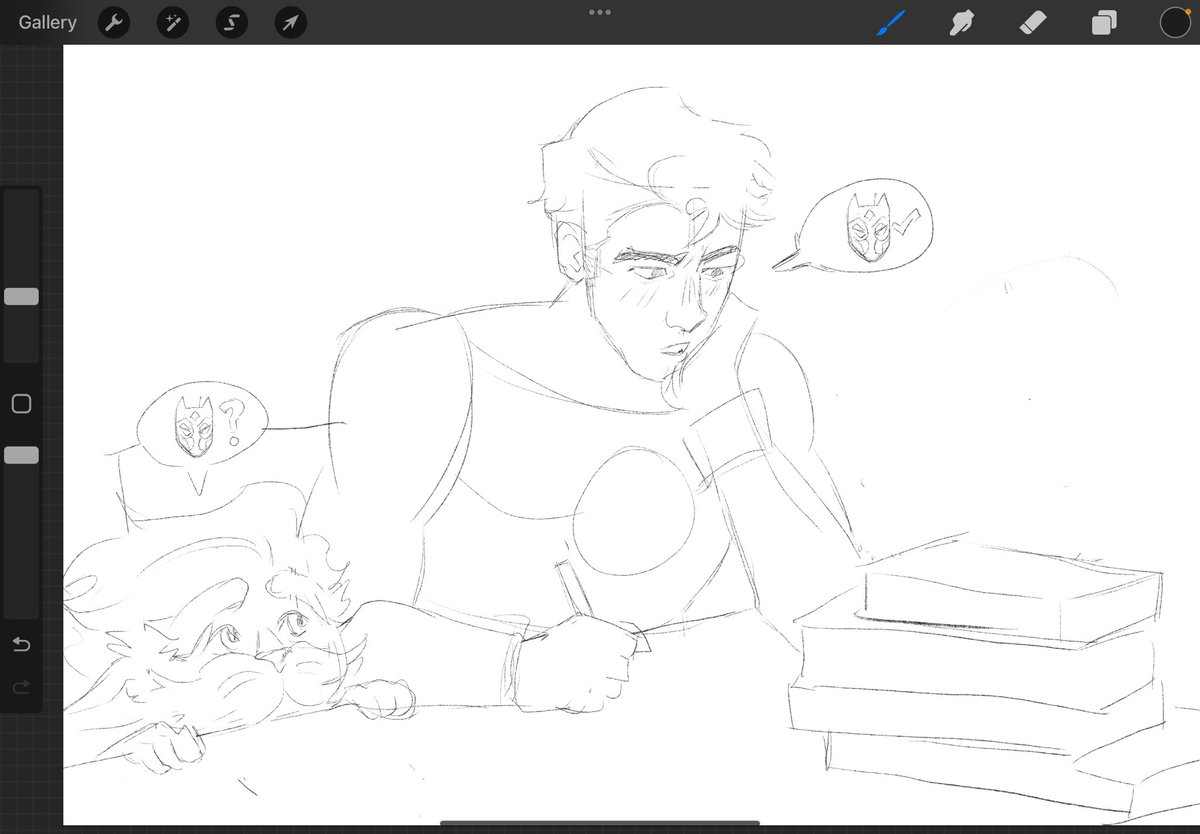Activate the Selection S-shaped tool
Screen dimensions: 1200x834
pos(231,22)
